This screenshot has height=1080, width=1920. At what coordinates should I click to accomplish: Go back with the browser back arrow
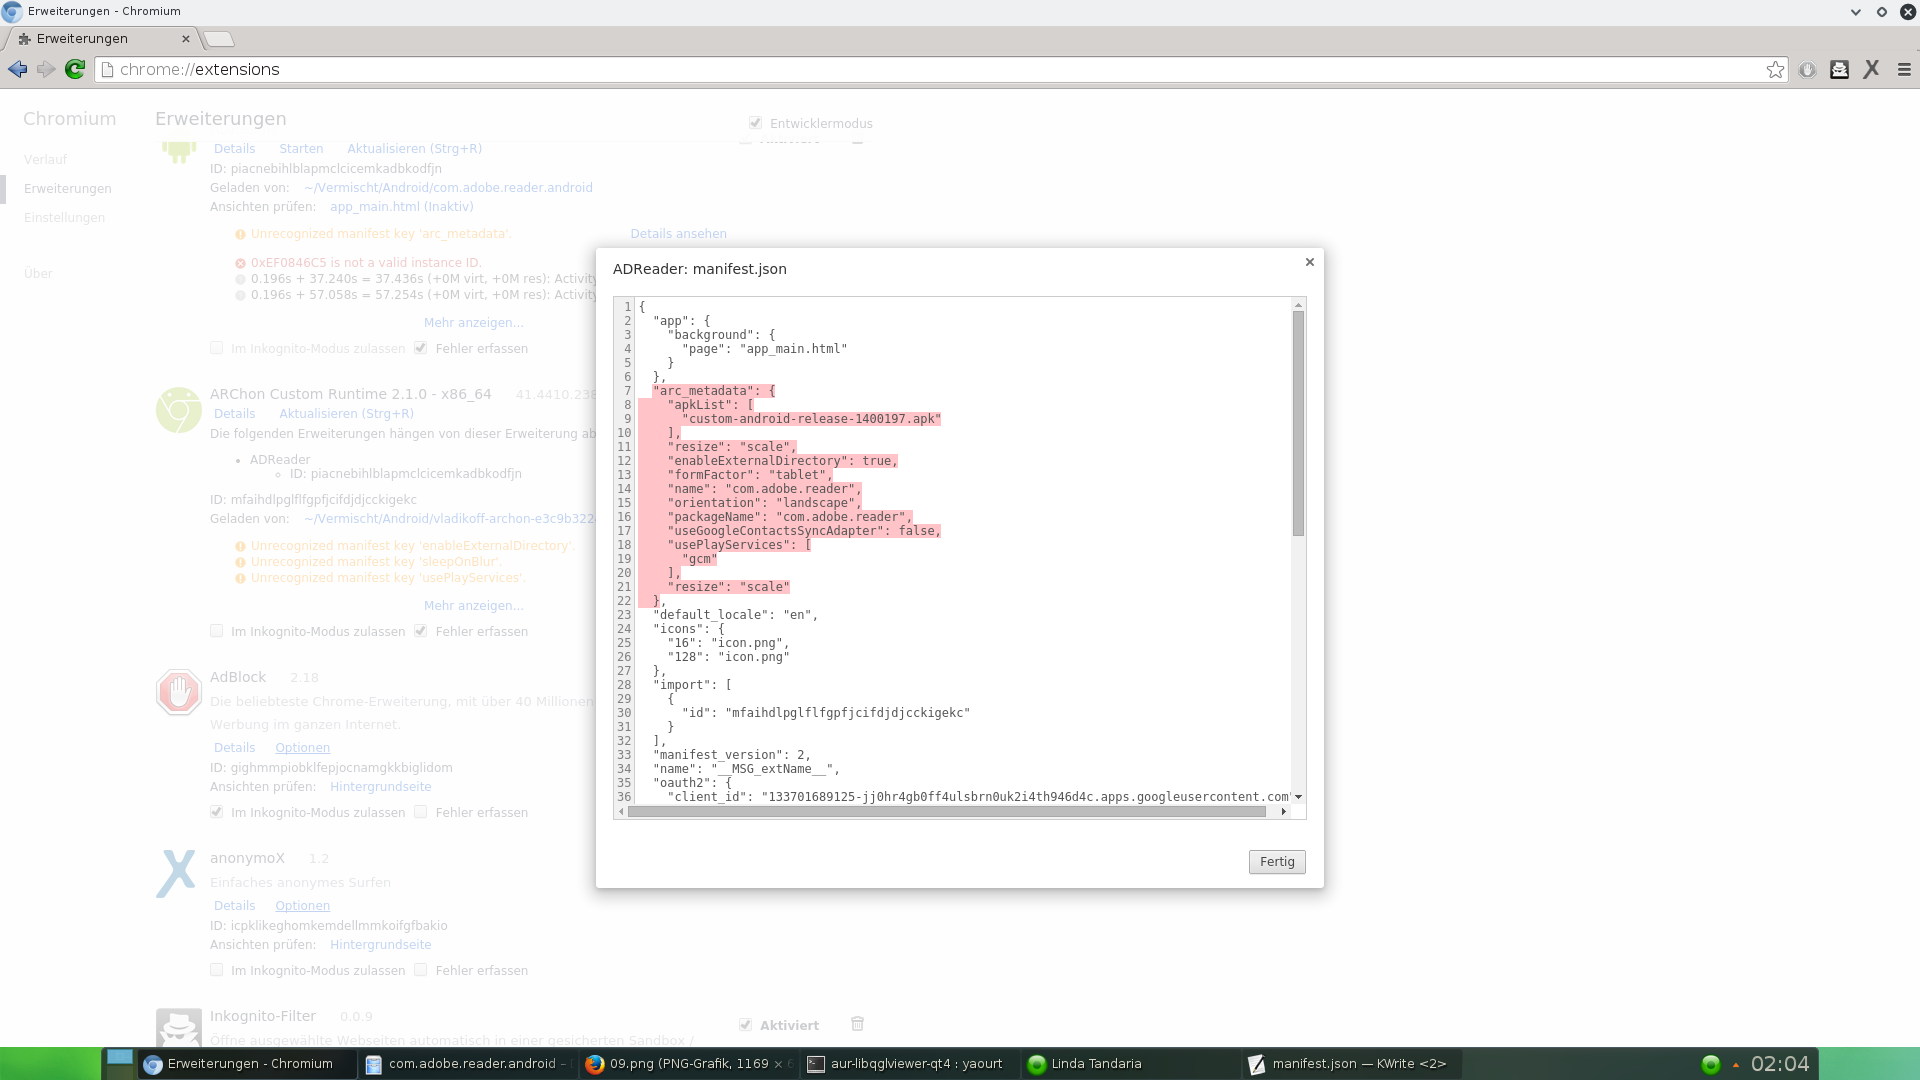(17, 69)
